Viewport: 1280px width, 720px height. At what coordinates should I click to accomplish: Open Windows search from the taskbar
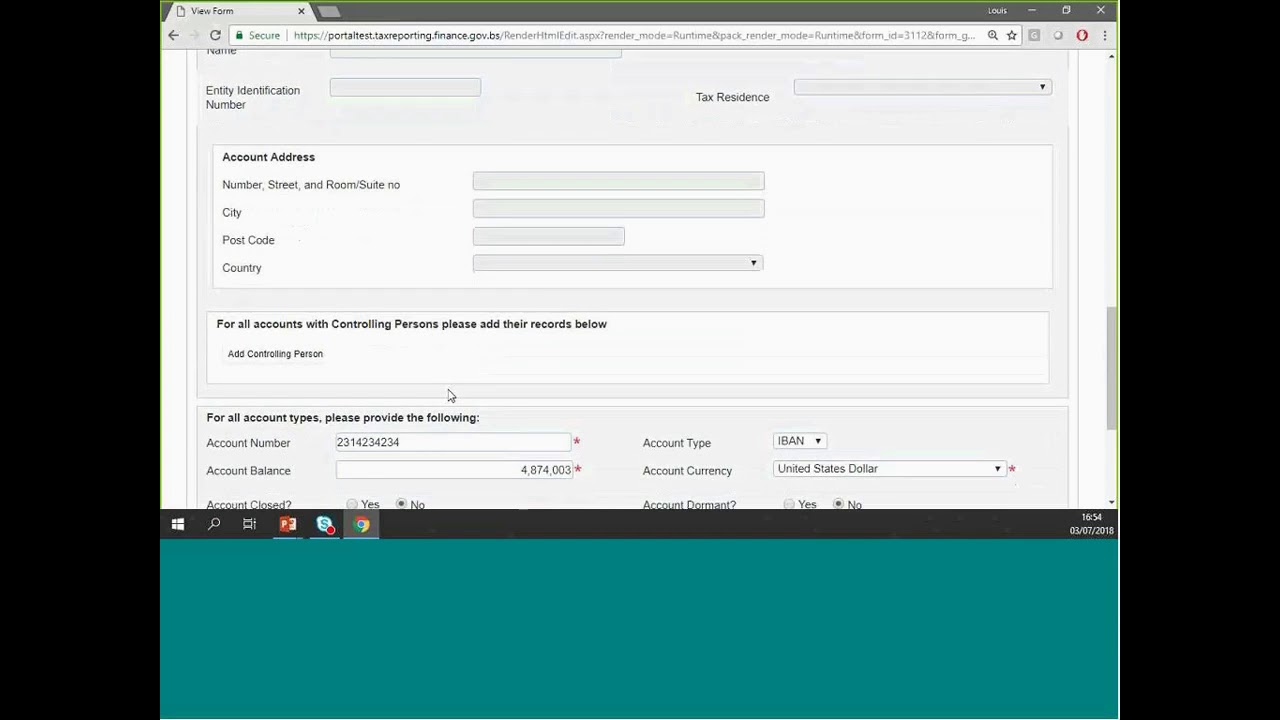coord(214,524)
